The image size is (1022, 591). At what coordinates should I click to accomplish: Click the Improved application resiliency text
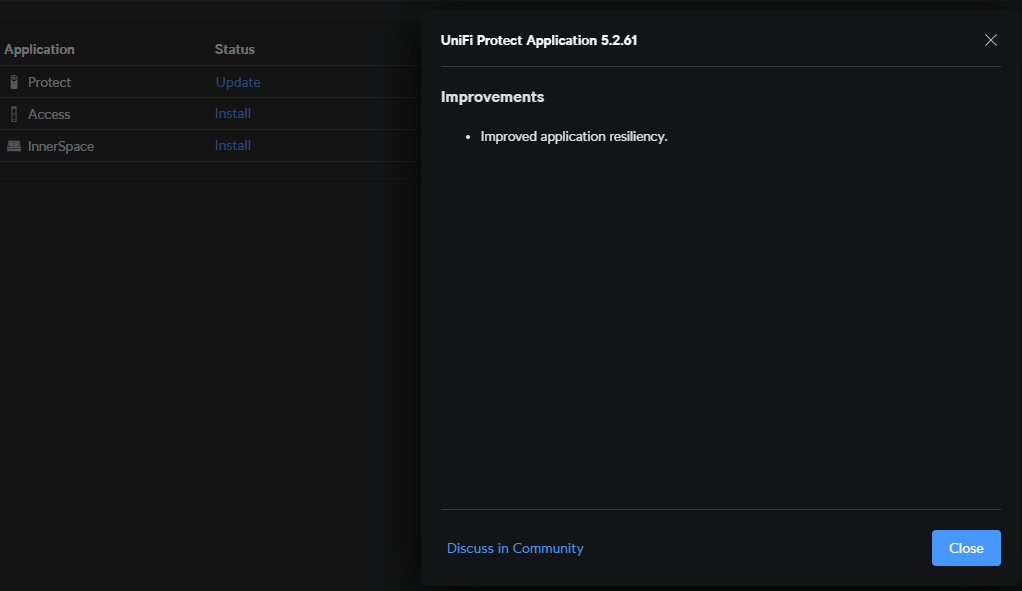click(573, 136)
